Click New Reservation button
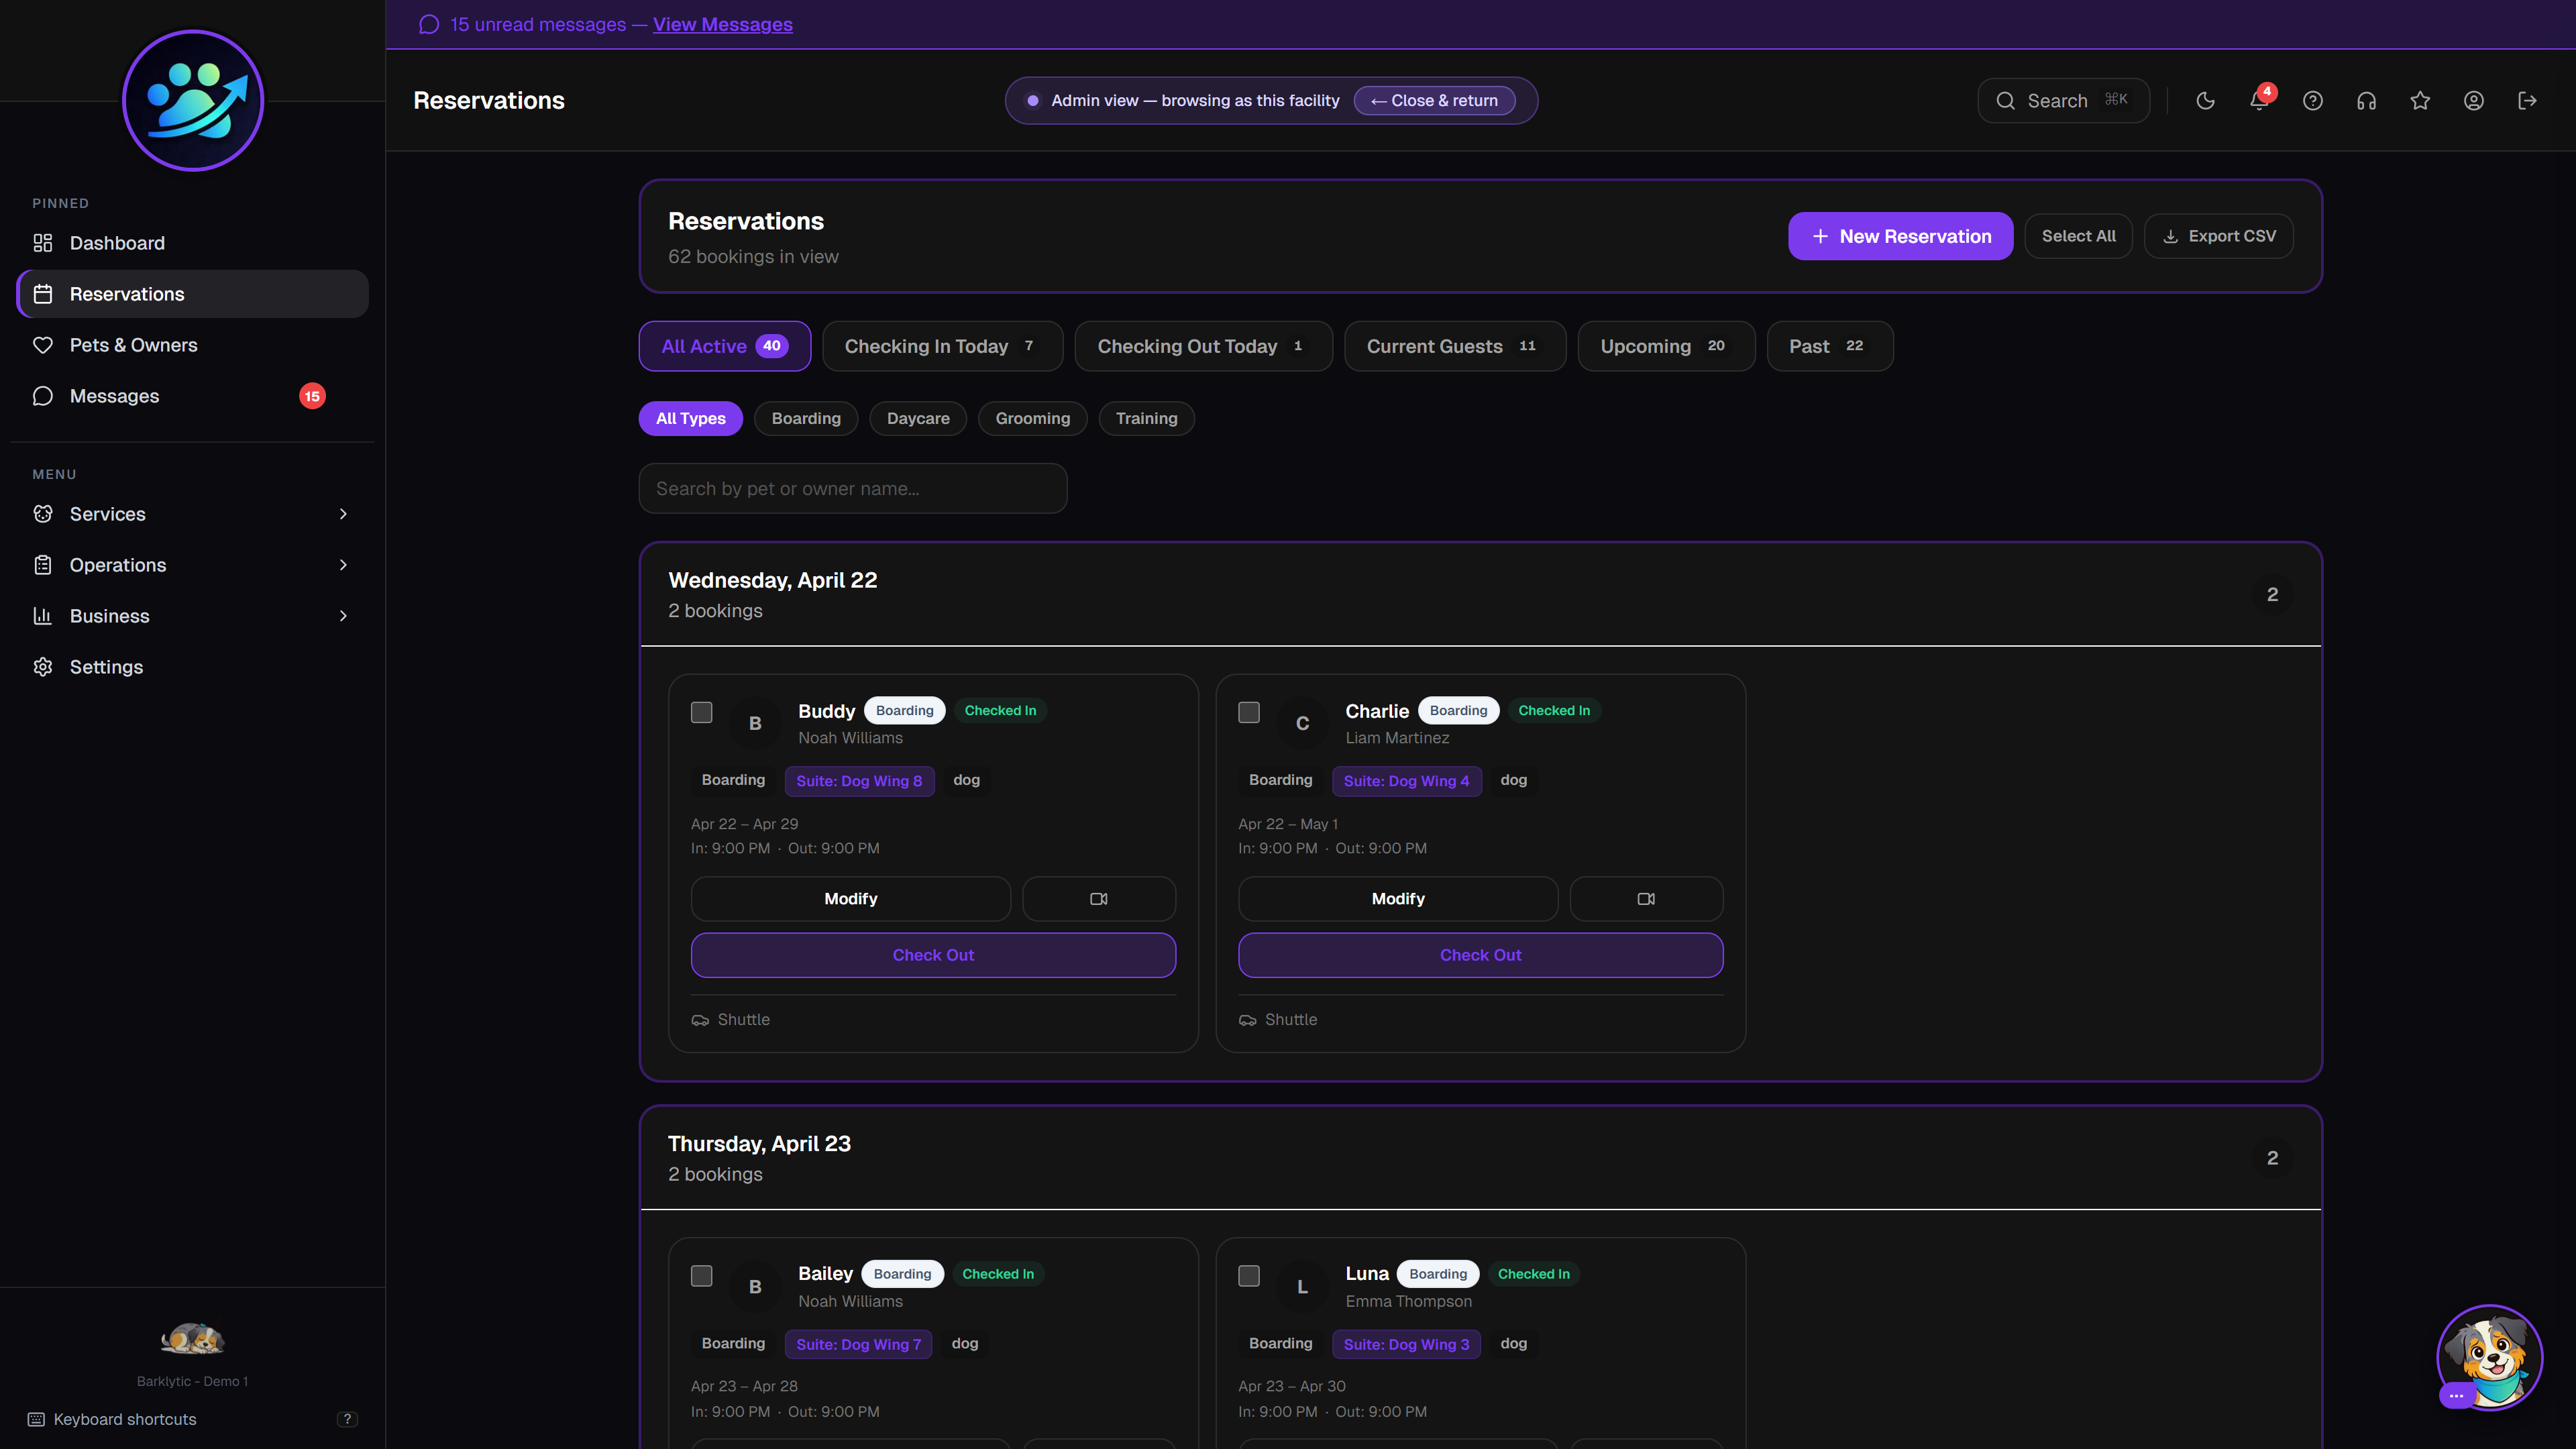The width and height of the screenshot is (2576, 1449). [x=1900, y=236]
